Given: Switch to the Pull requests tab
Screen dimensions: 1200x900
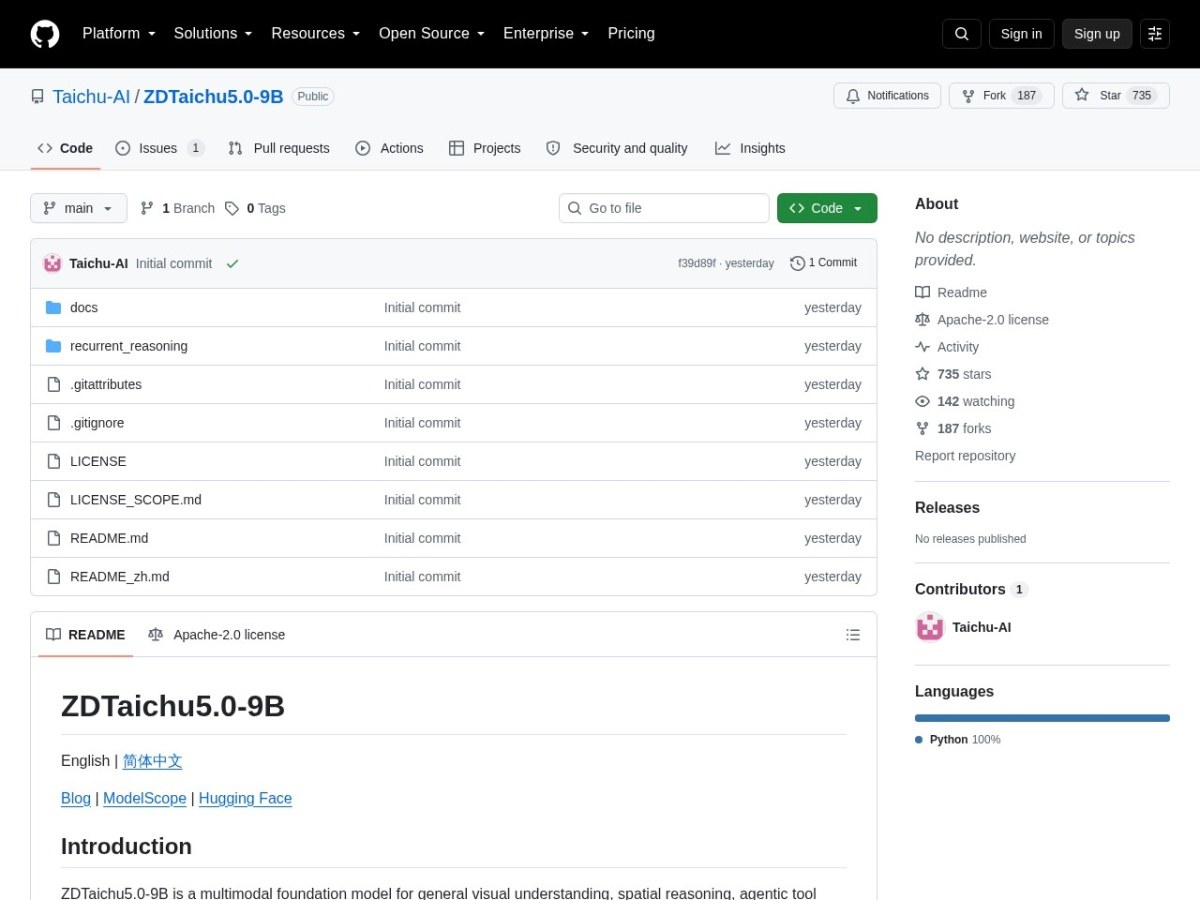Looking at the screenshot, I should coord(279,148).
